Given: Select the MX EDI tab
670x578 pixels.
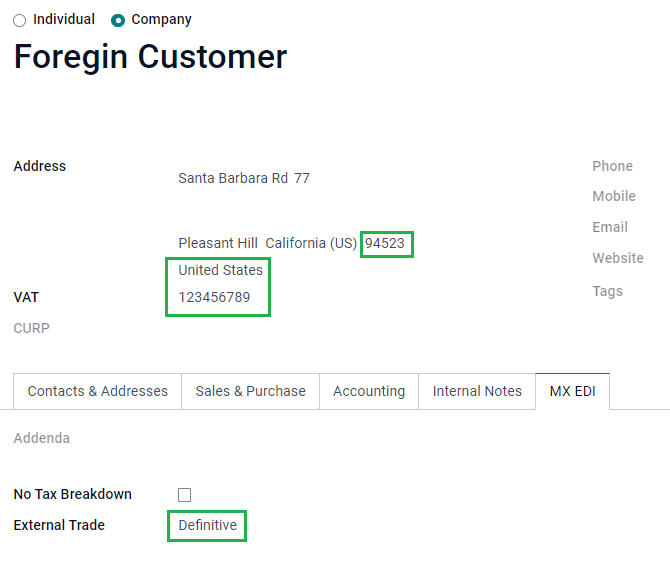Looking at the screenshot, I should tap(572, 391).
